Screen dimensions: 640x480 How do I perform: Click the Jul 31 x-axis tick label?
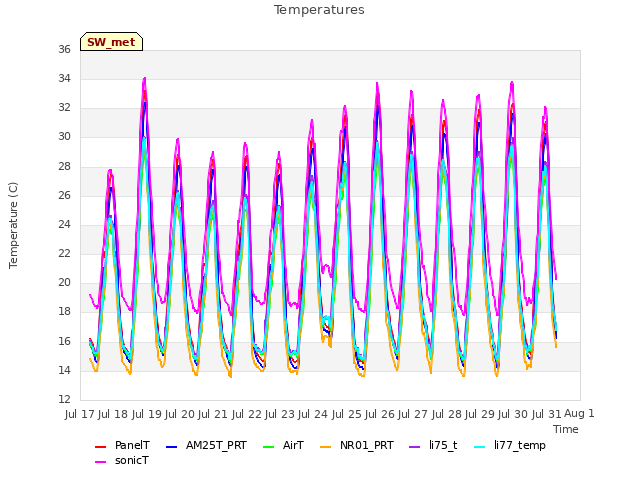click(547, 414)
